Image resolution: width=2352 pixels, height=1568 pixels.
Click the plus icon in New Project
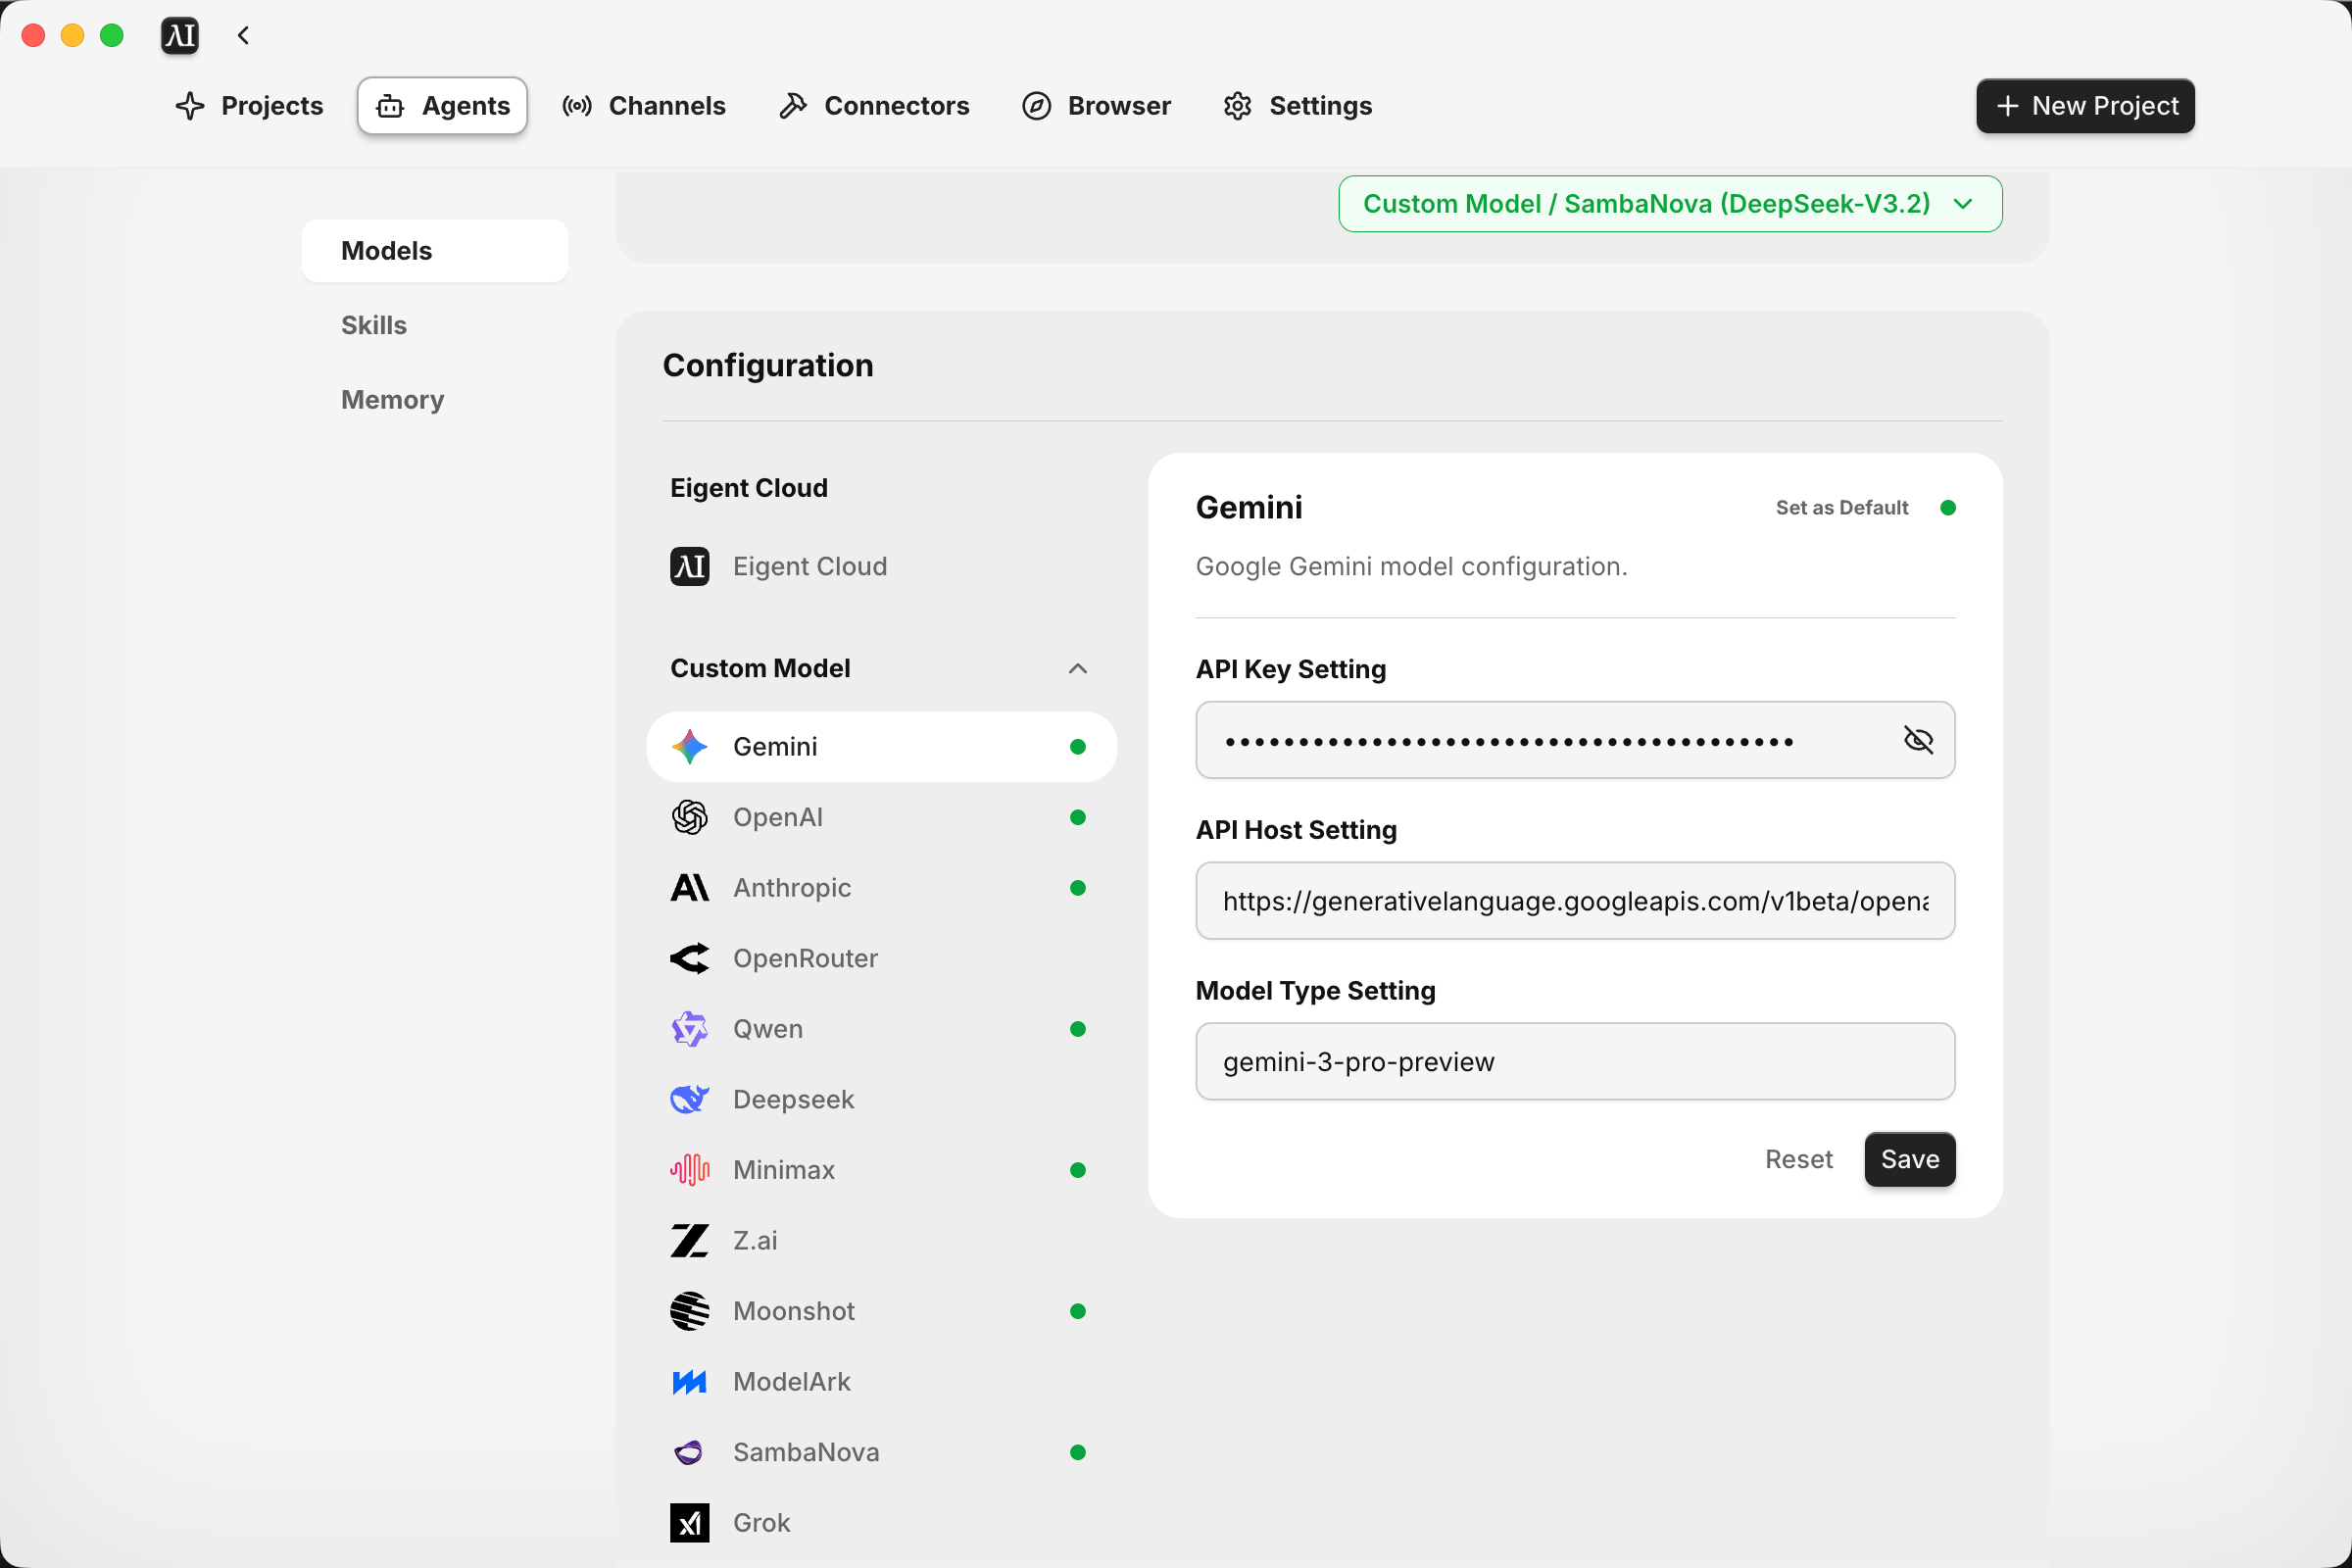click(x=2008, y=106)
